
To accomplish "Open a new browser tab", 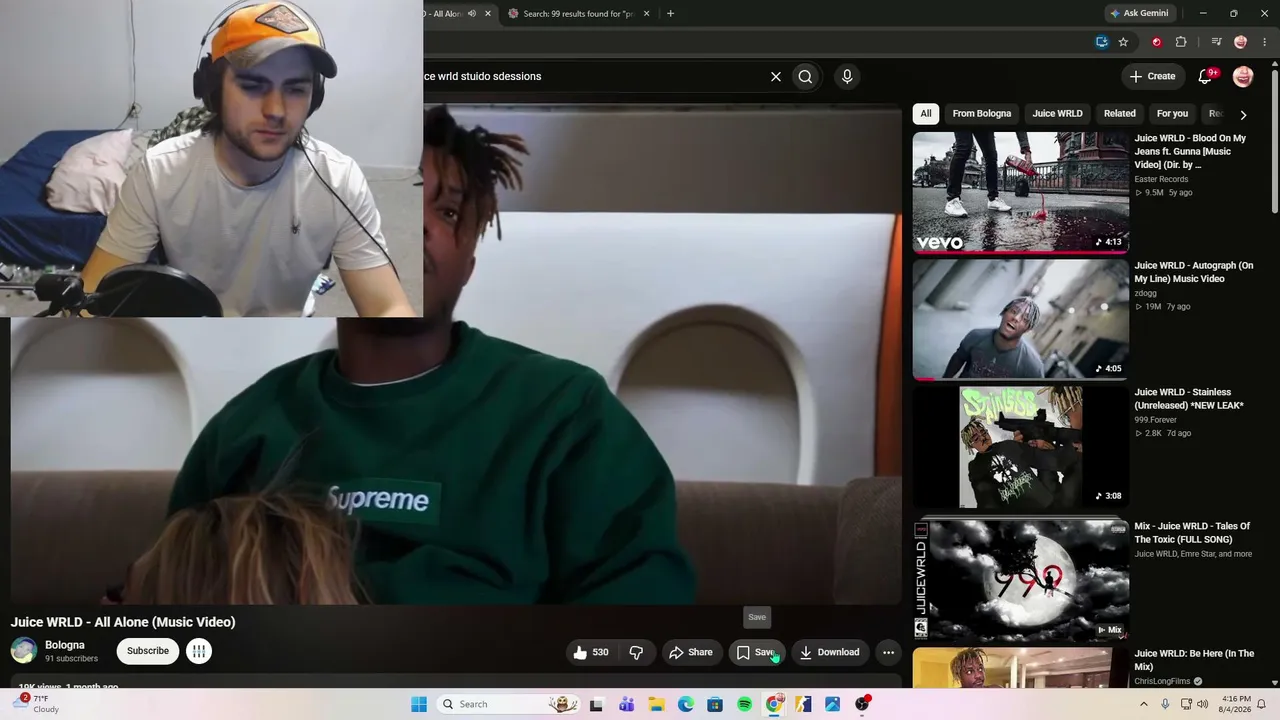I will [x=670, y=14].
